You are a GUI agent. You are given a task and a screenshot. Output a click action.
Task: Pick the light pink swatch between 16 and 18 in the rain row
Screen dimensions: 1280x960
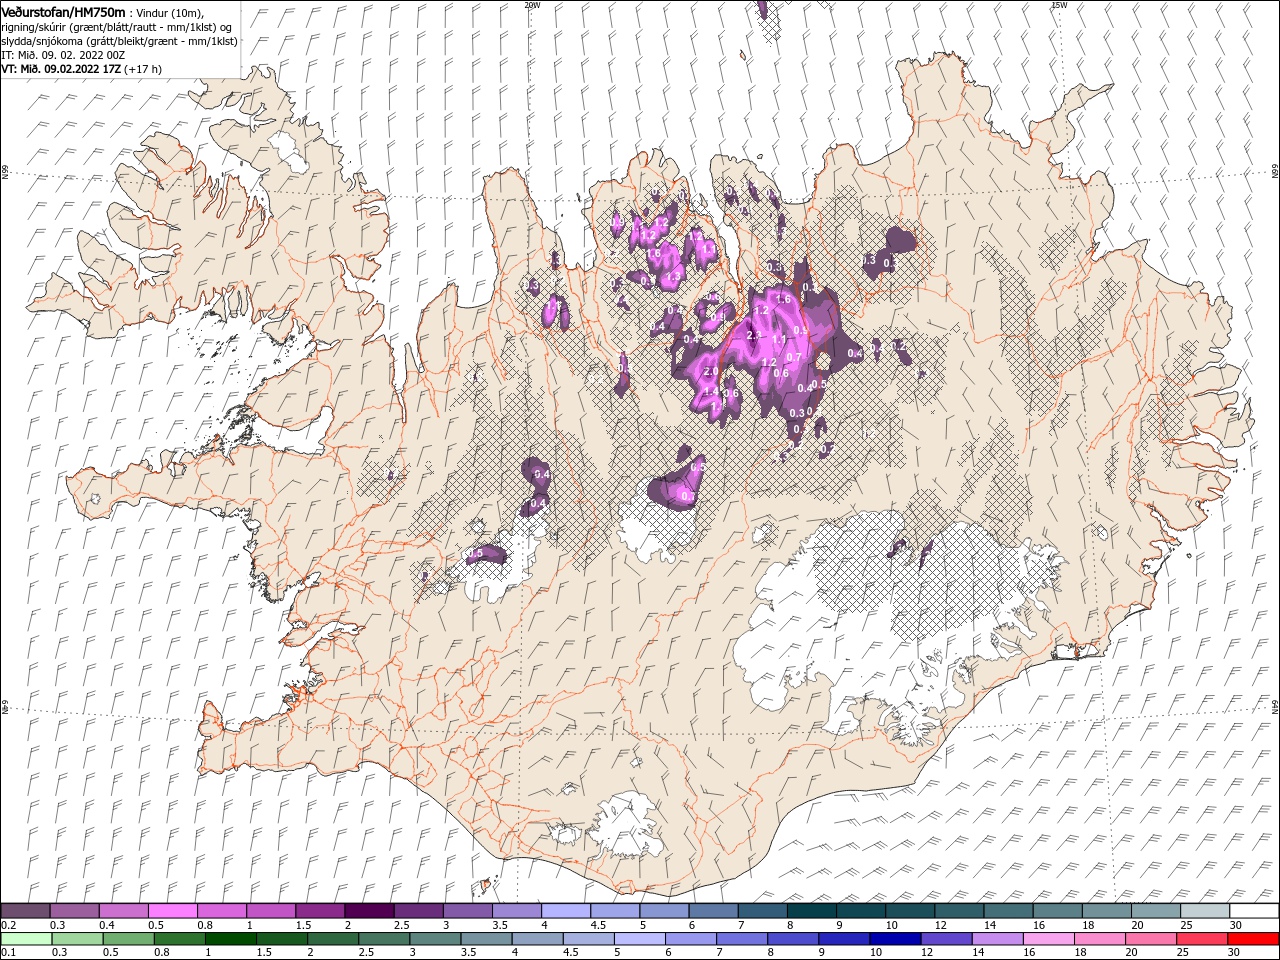(1047, 939)
